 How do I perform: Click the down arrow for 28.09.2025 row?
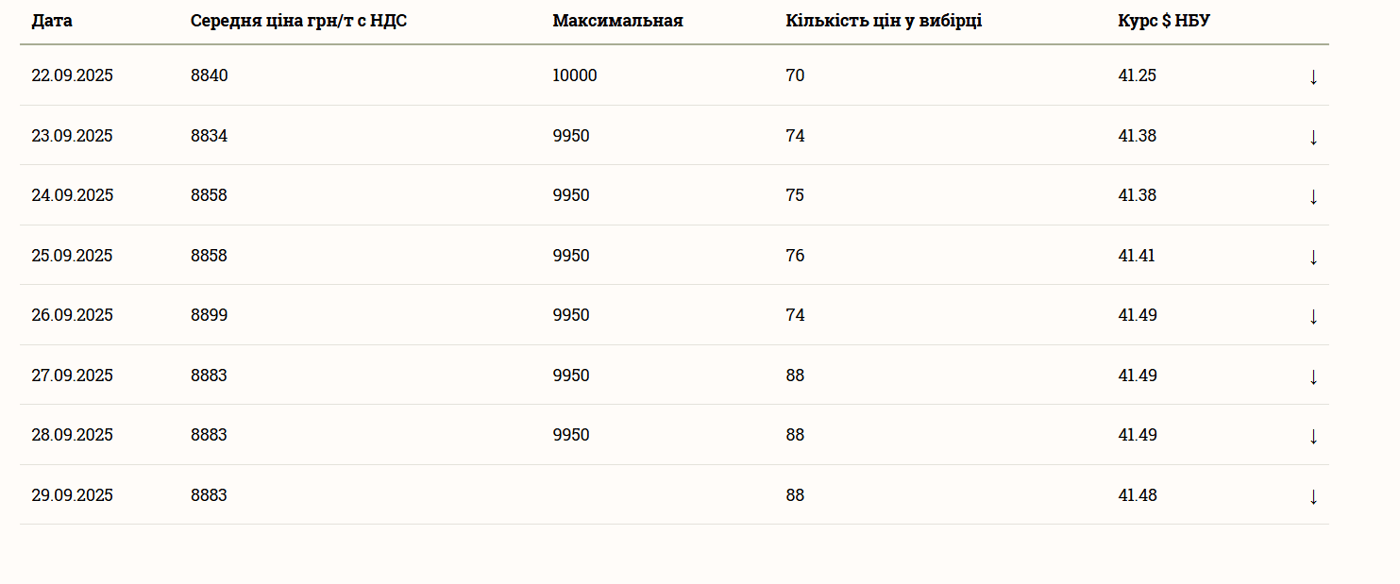coord(1313,436)
